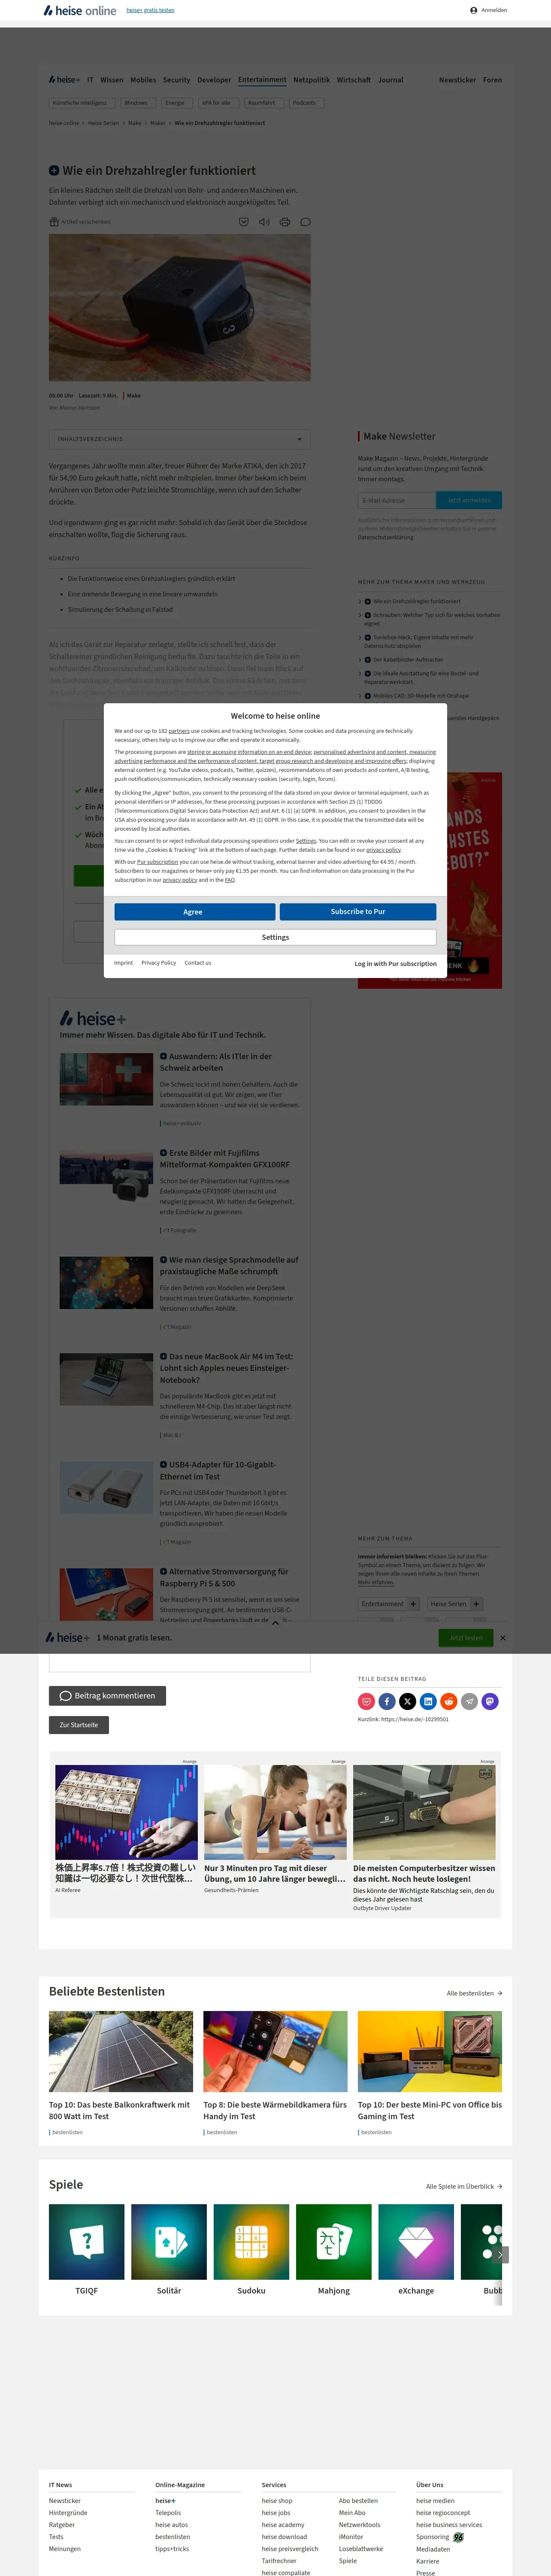Close the heise+ promo banner
Viewport: 551px width, 2576px height.
tap(503, 1638)
